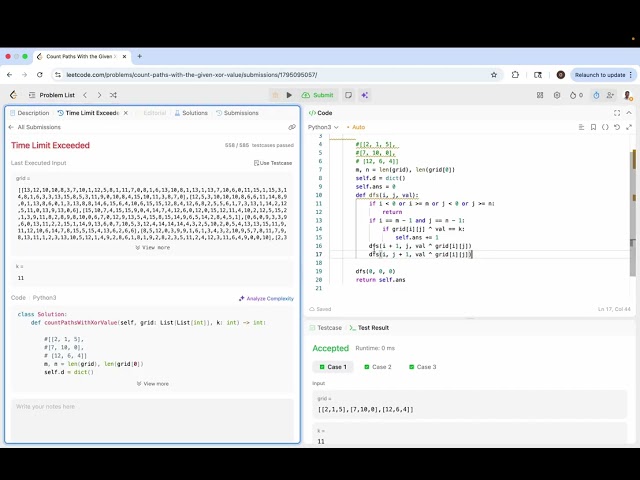
Task: Start the timer stopwatch icon
Action: click(x=596, y=95)
